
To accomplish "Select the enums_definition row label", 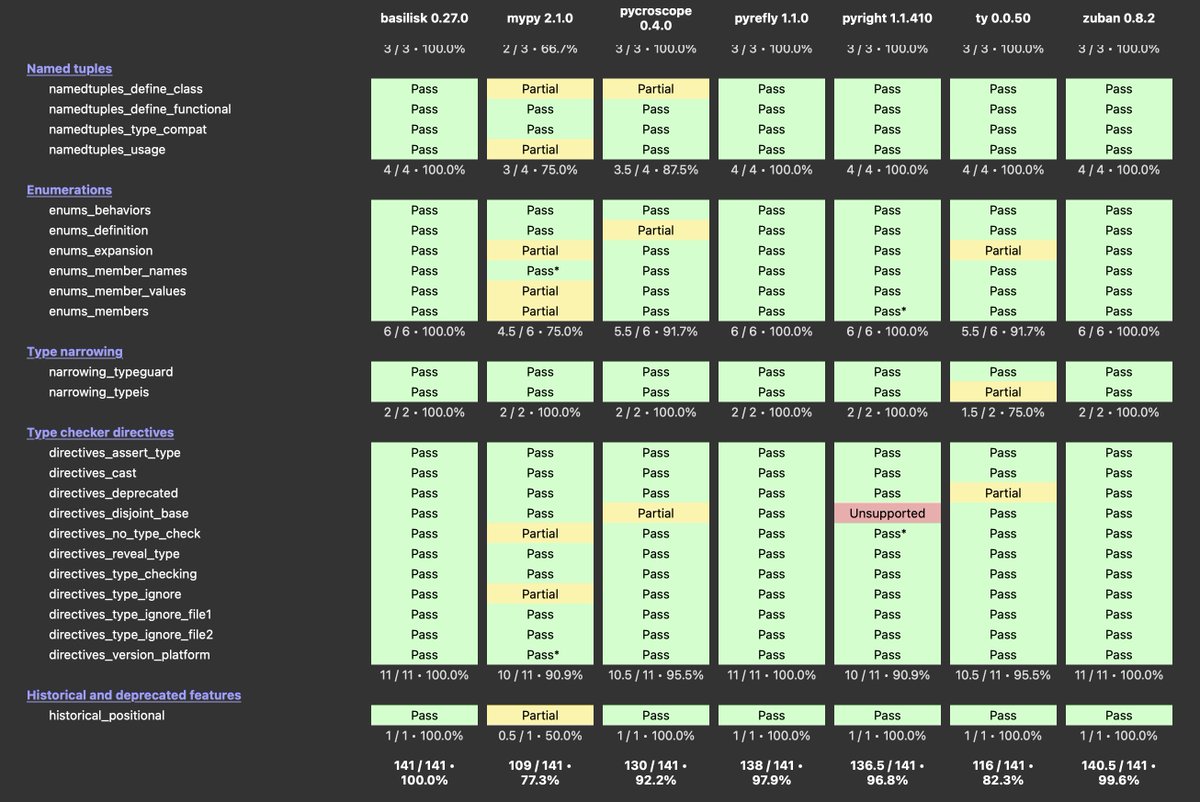I will click(98, 230).
